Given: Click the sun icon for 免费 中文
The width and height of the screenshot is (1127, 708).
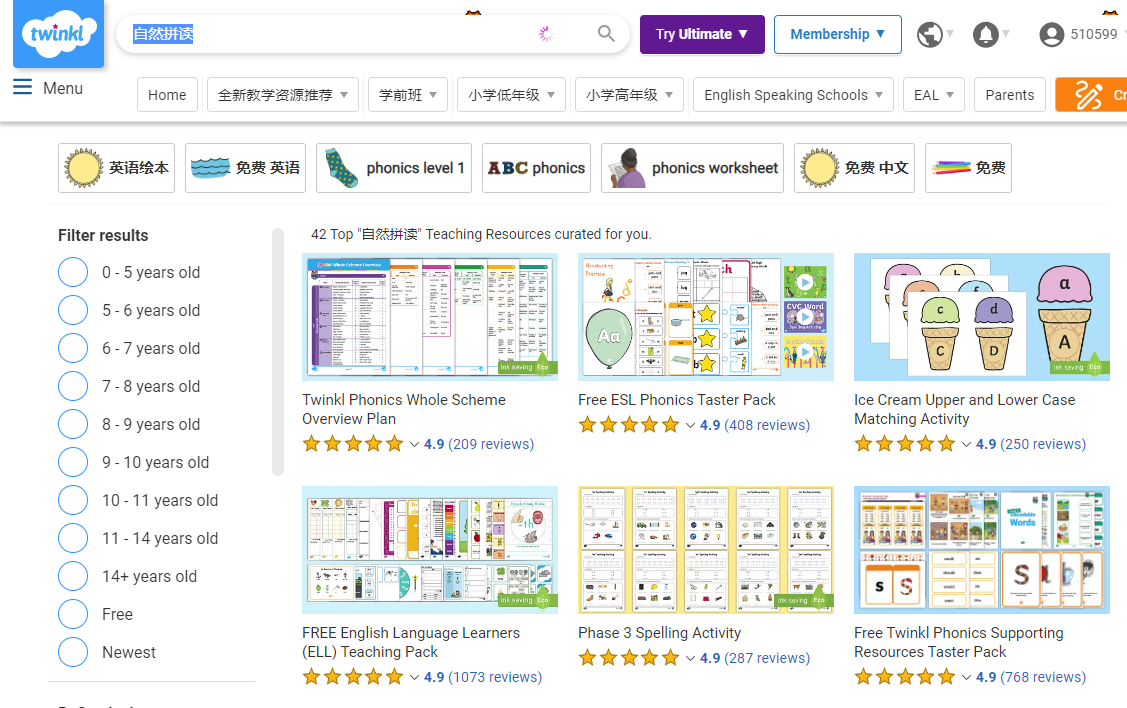Looking at the screenshot, I should (x=819, y=168).
